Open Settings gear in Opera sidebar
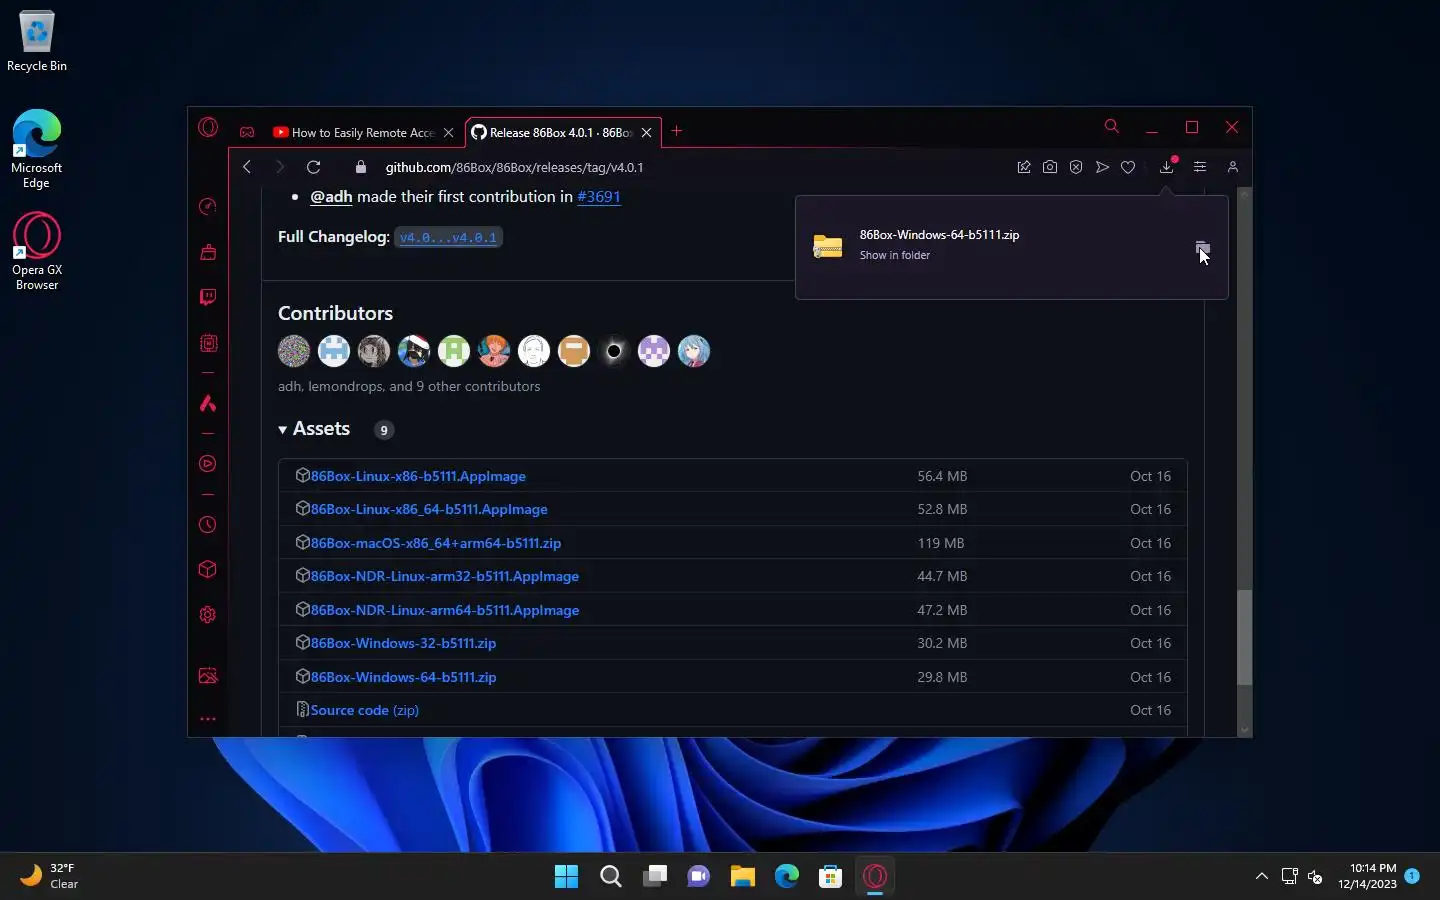Screen dimensions: 1440x900 208,615
